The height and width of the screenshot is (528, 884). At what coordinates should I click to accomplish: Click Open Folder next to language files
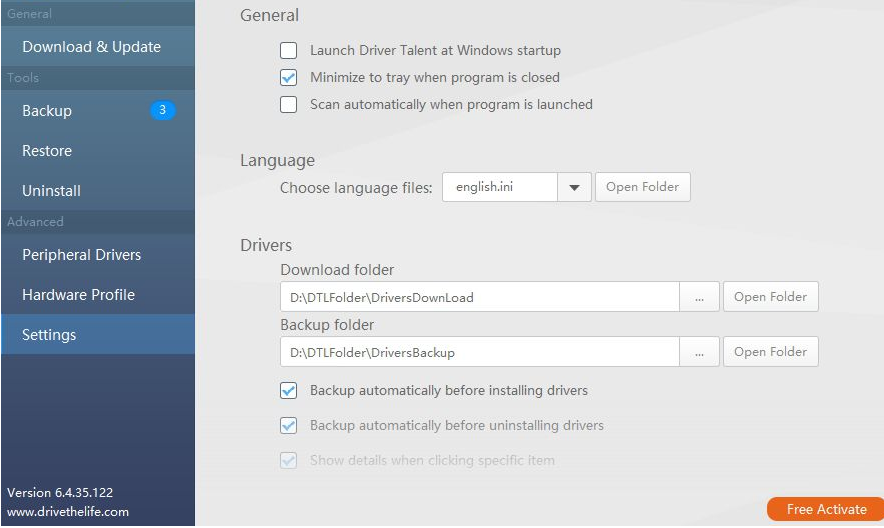click(x=642, y=187)
